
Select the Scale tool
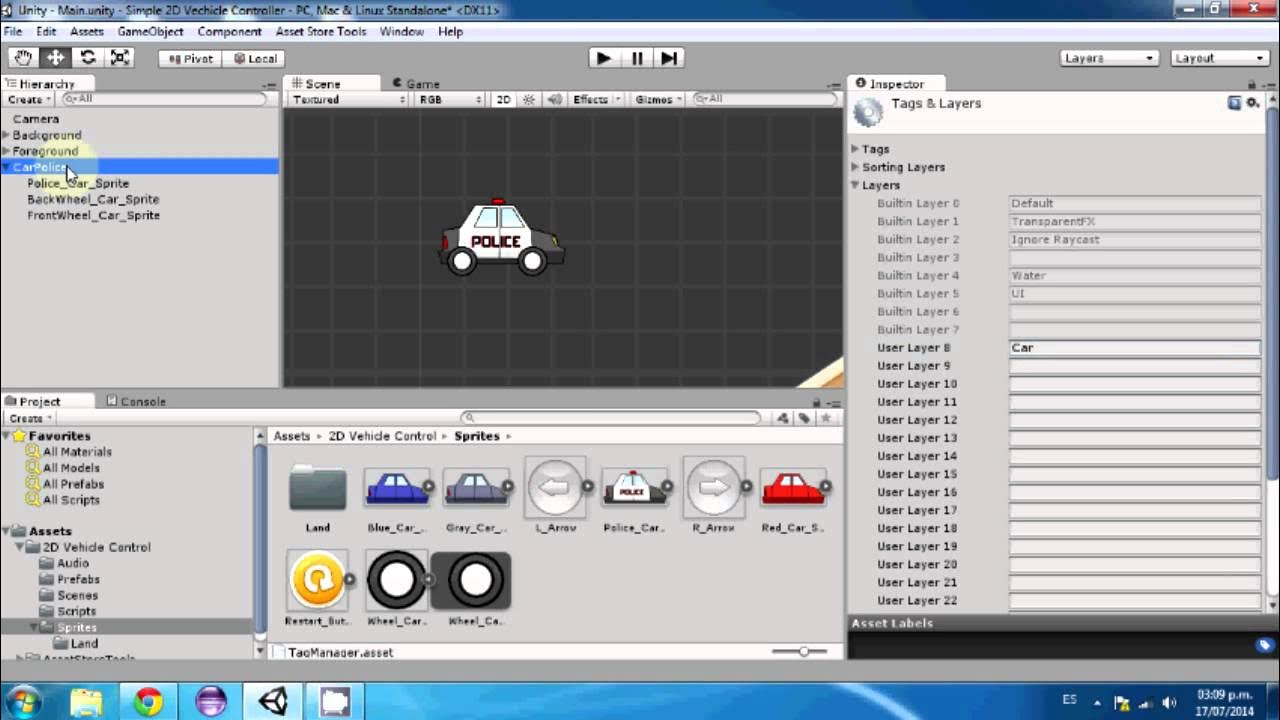pyautogui.click(x=120, y=58)
